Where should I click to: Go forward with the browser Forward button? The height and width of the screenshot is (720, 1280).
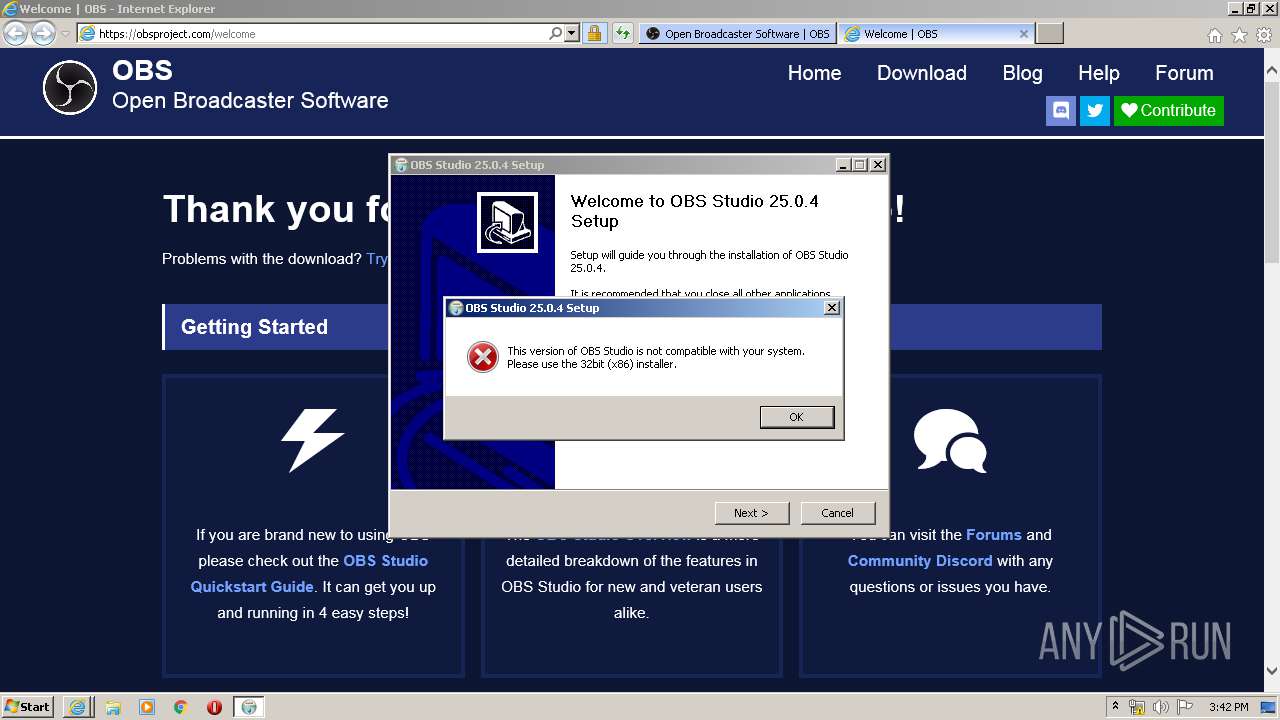tap(43, 33)
